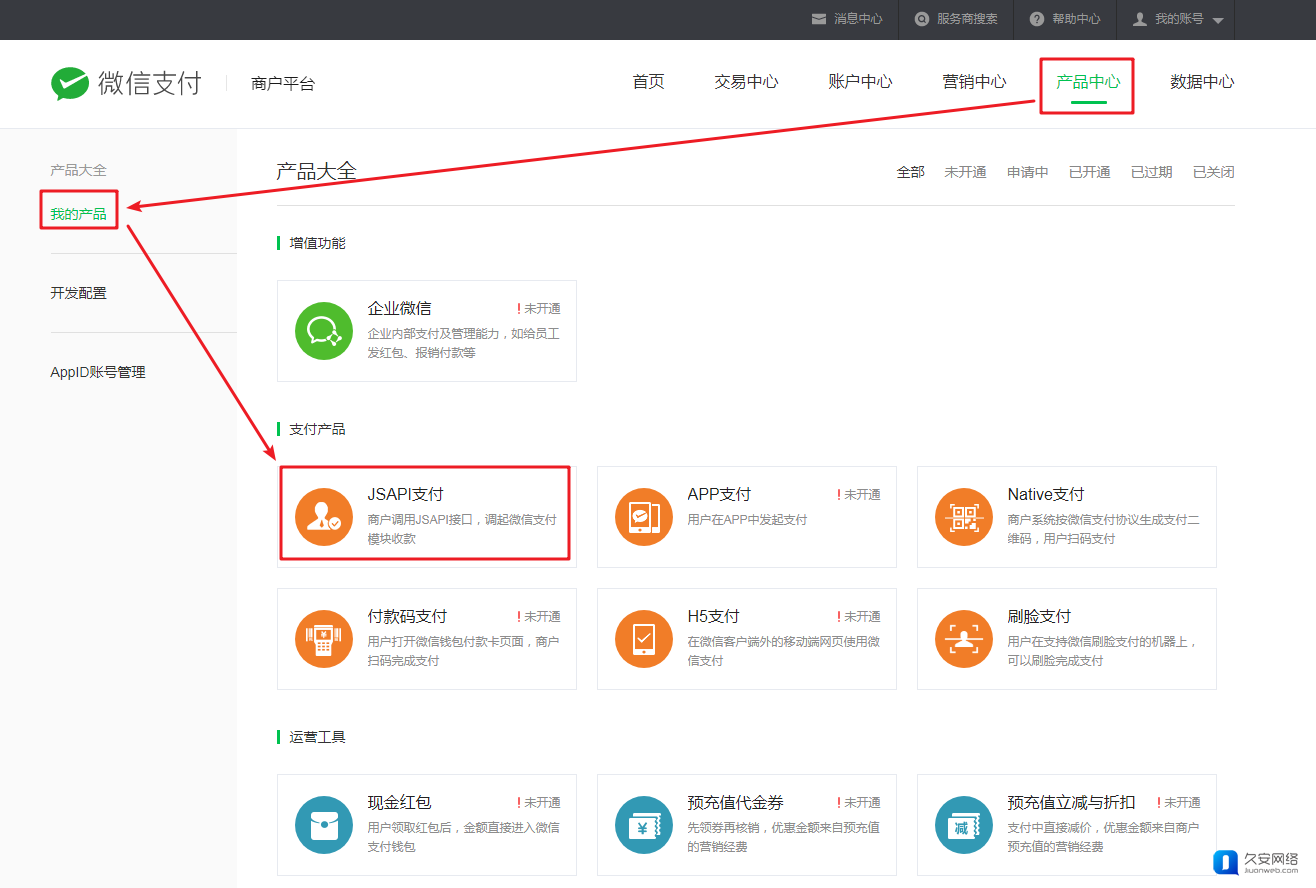Image resolution: width=1316 pixels, height=888 pixels.
Task: Click the 刷脸支付 product title
Action: coord(1040,616)
